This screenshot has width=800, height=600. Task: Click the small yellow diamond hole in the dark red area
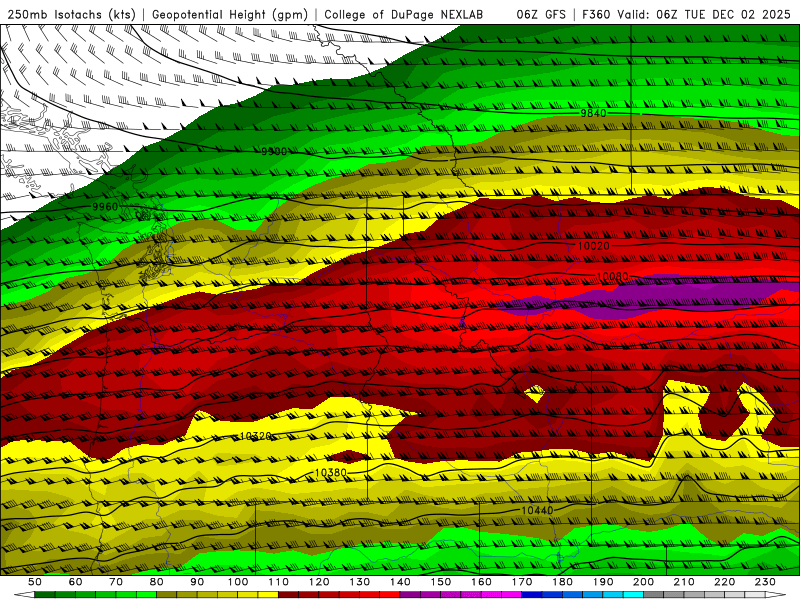coord(535,393)
